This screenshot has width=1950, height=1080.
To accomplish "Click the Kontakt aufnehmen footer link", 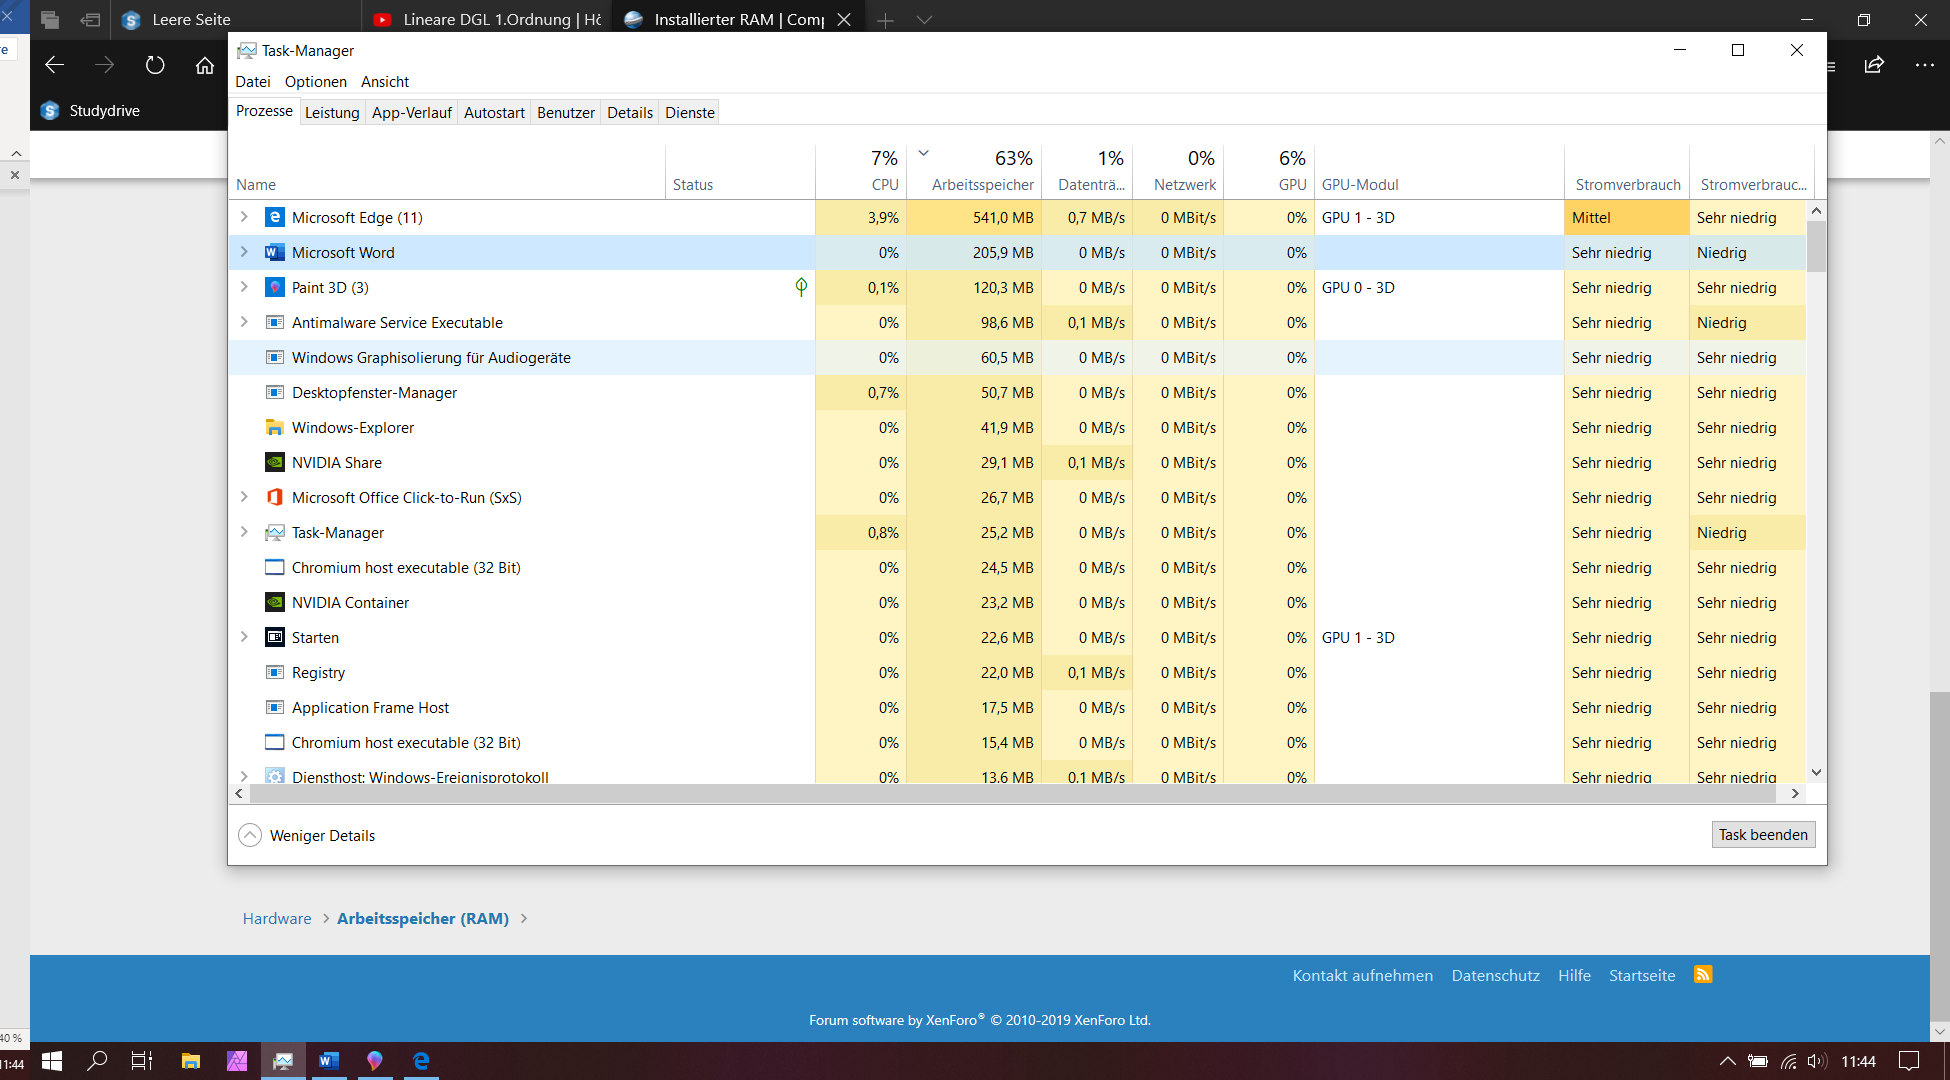I will [1362, 975].
